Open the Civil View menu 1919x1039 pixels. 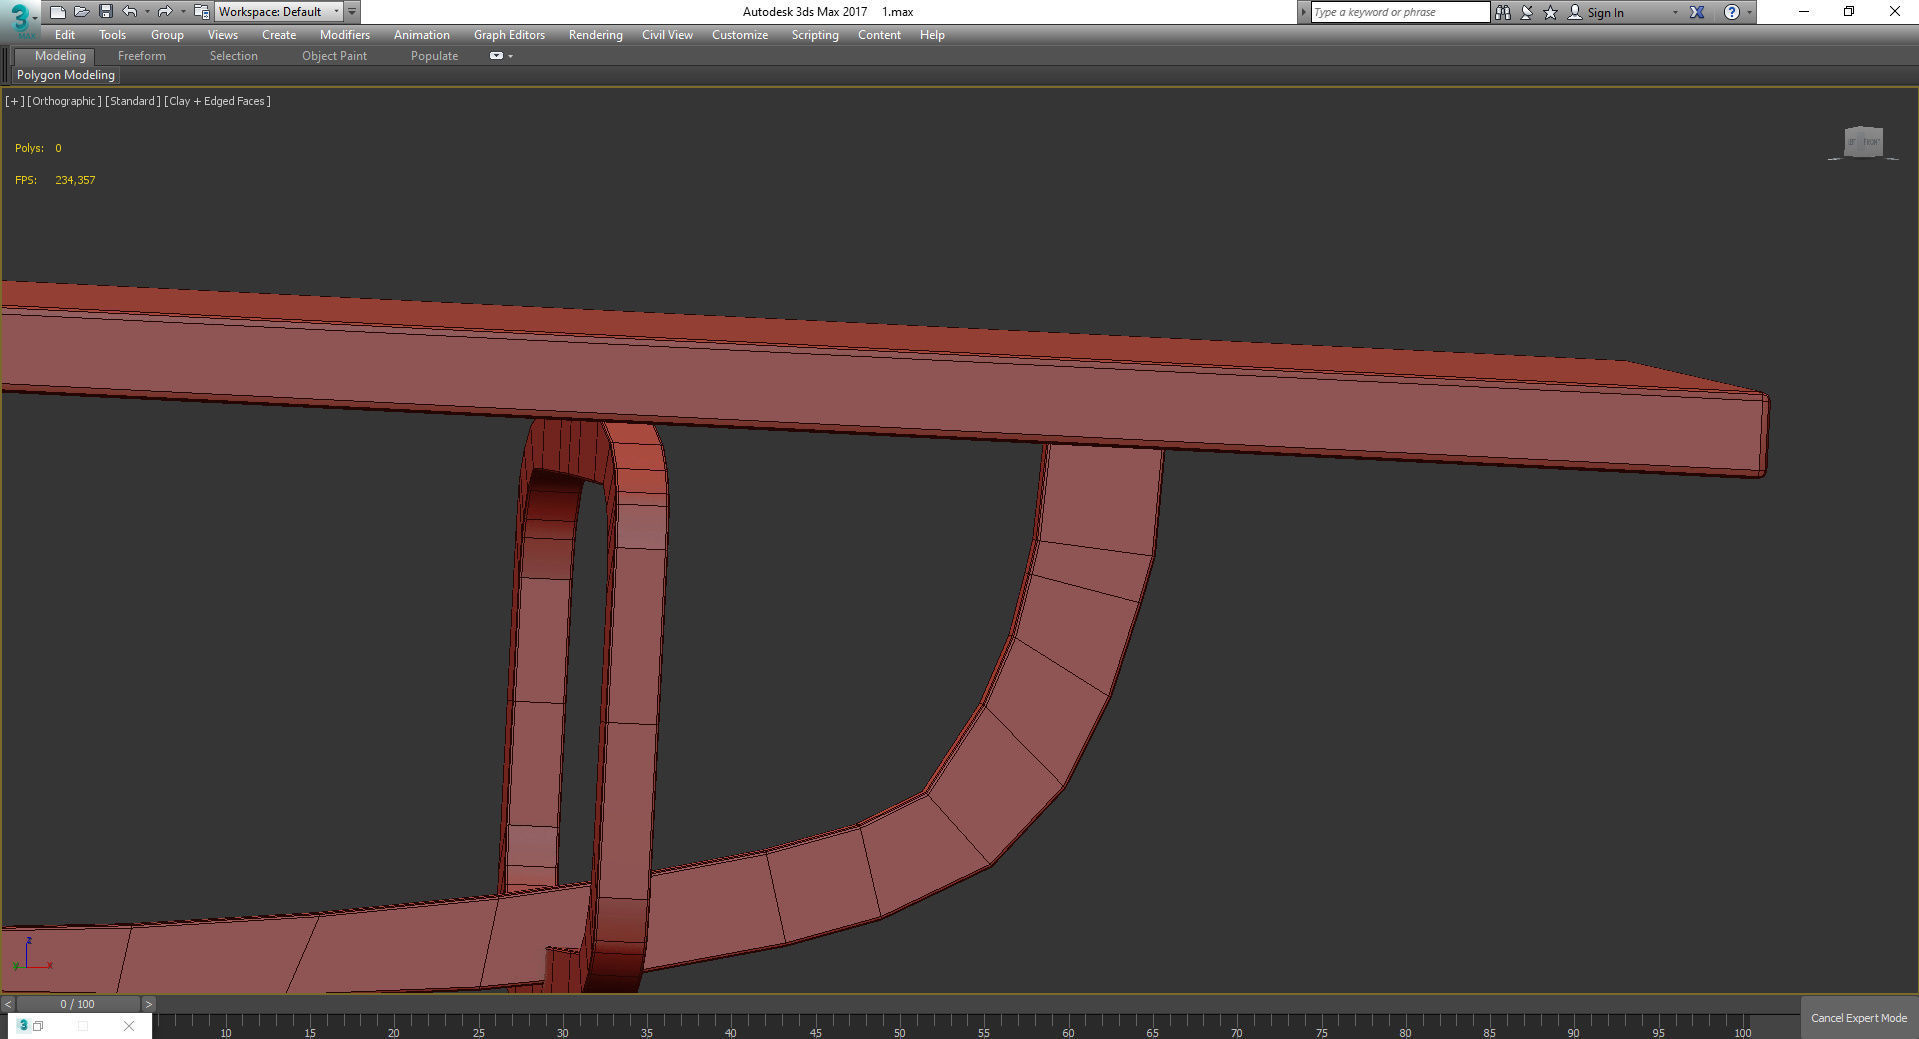(667, 35)
